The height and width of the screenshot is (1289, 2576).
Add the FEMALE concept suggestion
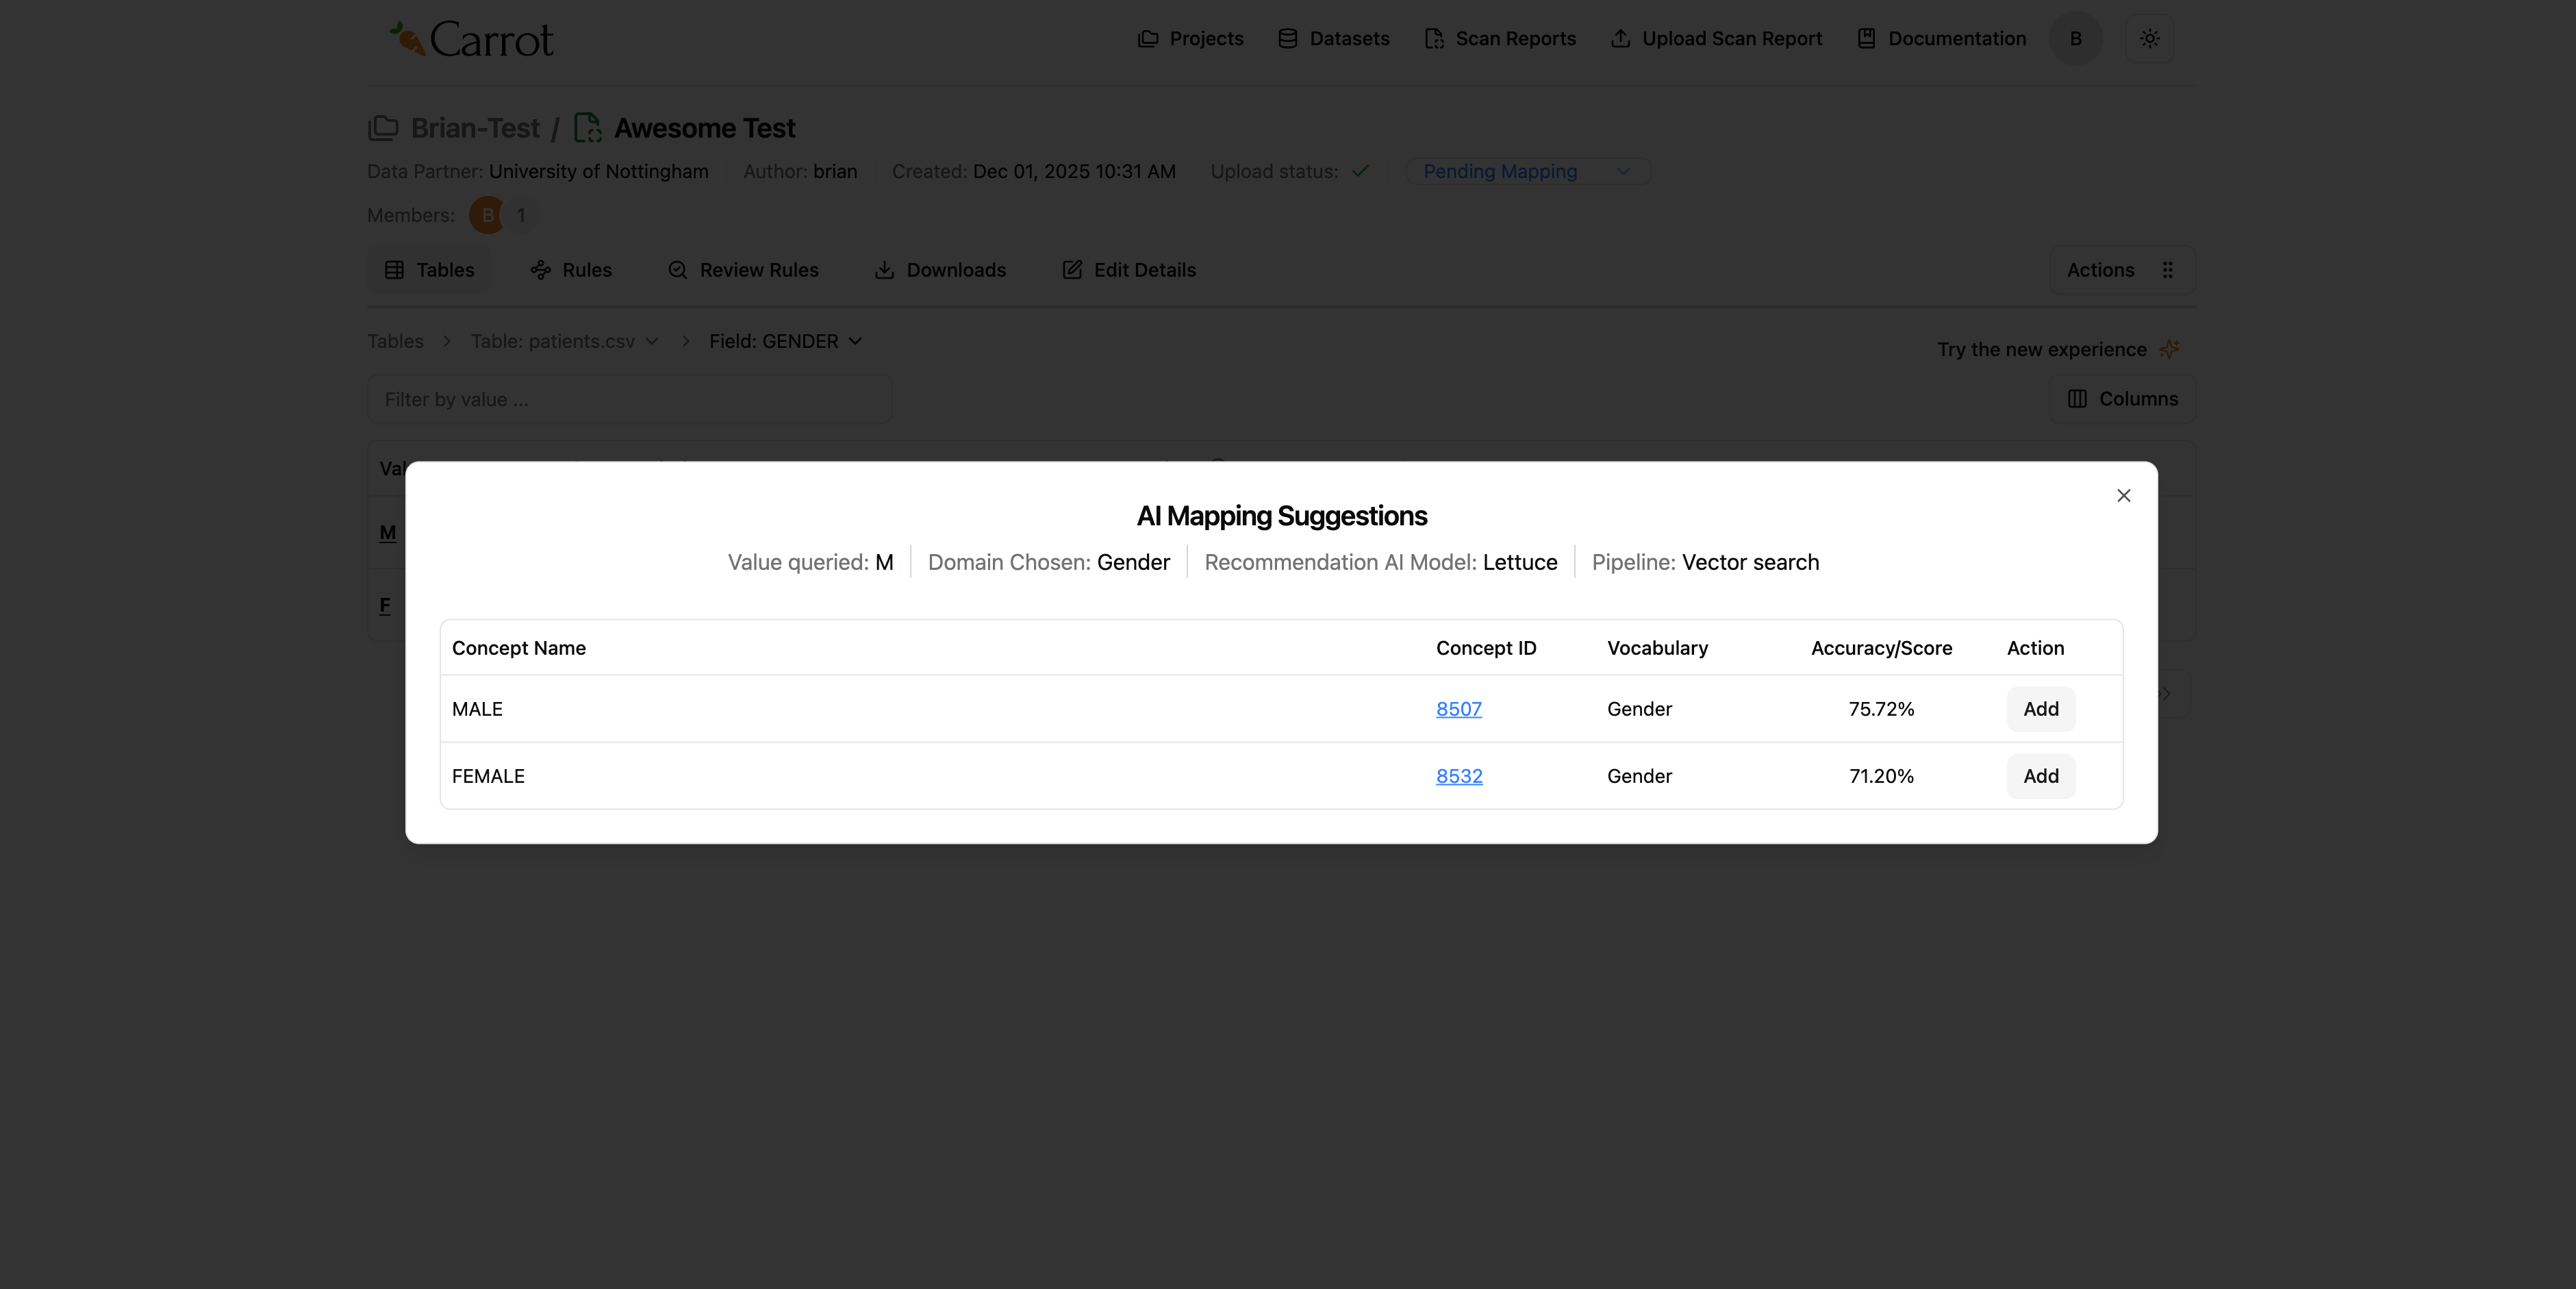coord(2040,776)
